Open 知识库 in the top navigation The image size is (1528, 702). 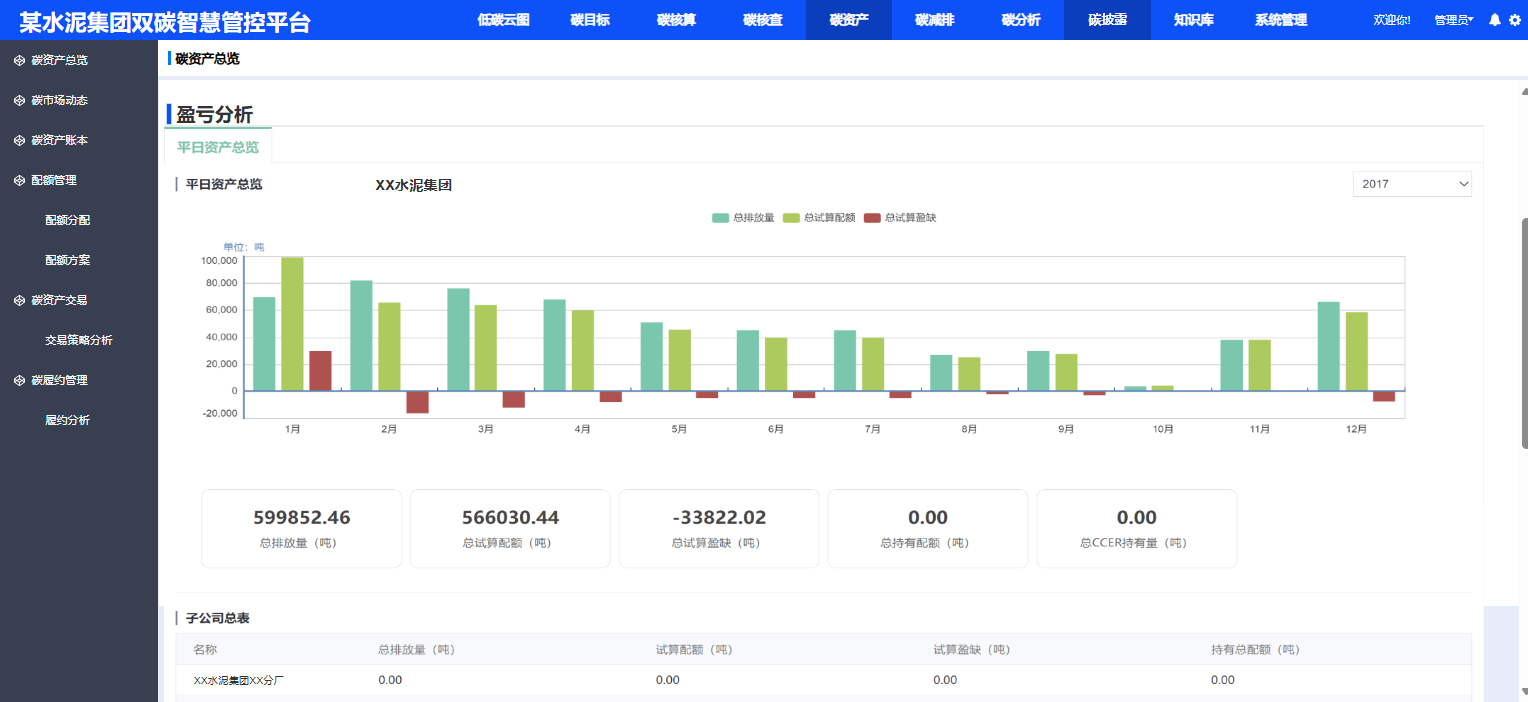1194,20
